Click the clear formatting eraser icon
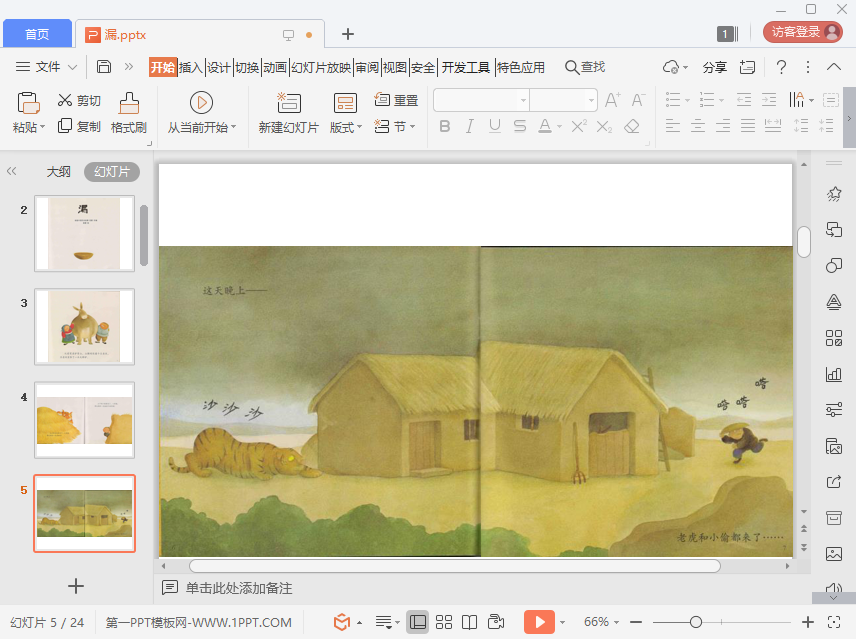 [x=632, y=127]
